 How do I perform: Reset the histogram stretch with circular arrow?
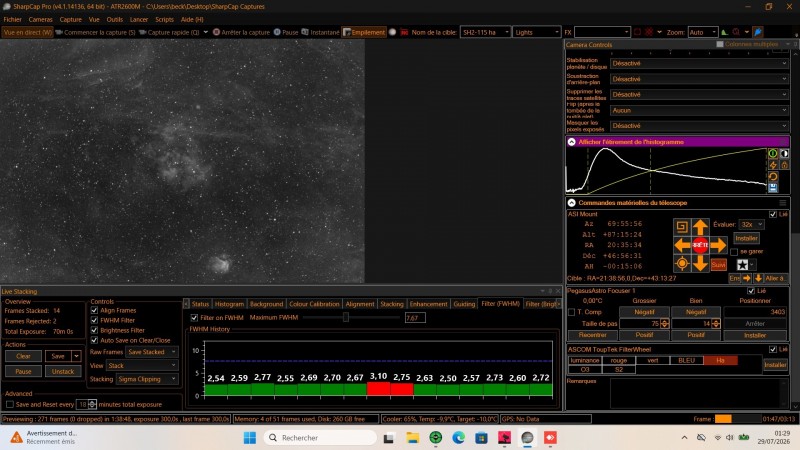point(773,177)
